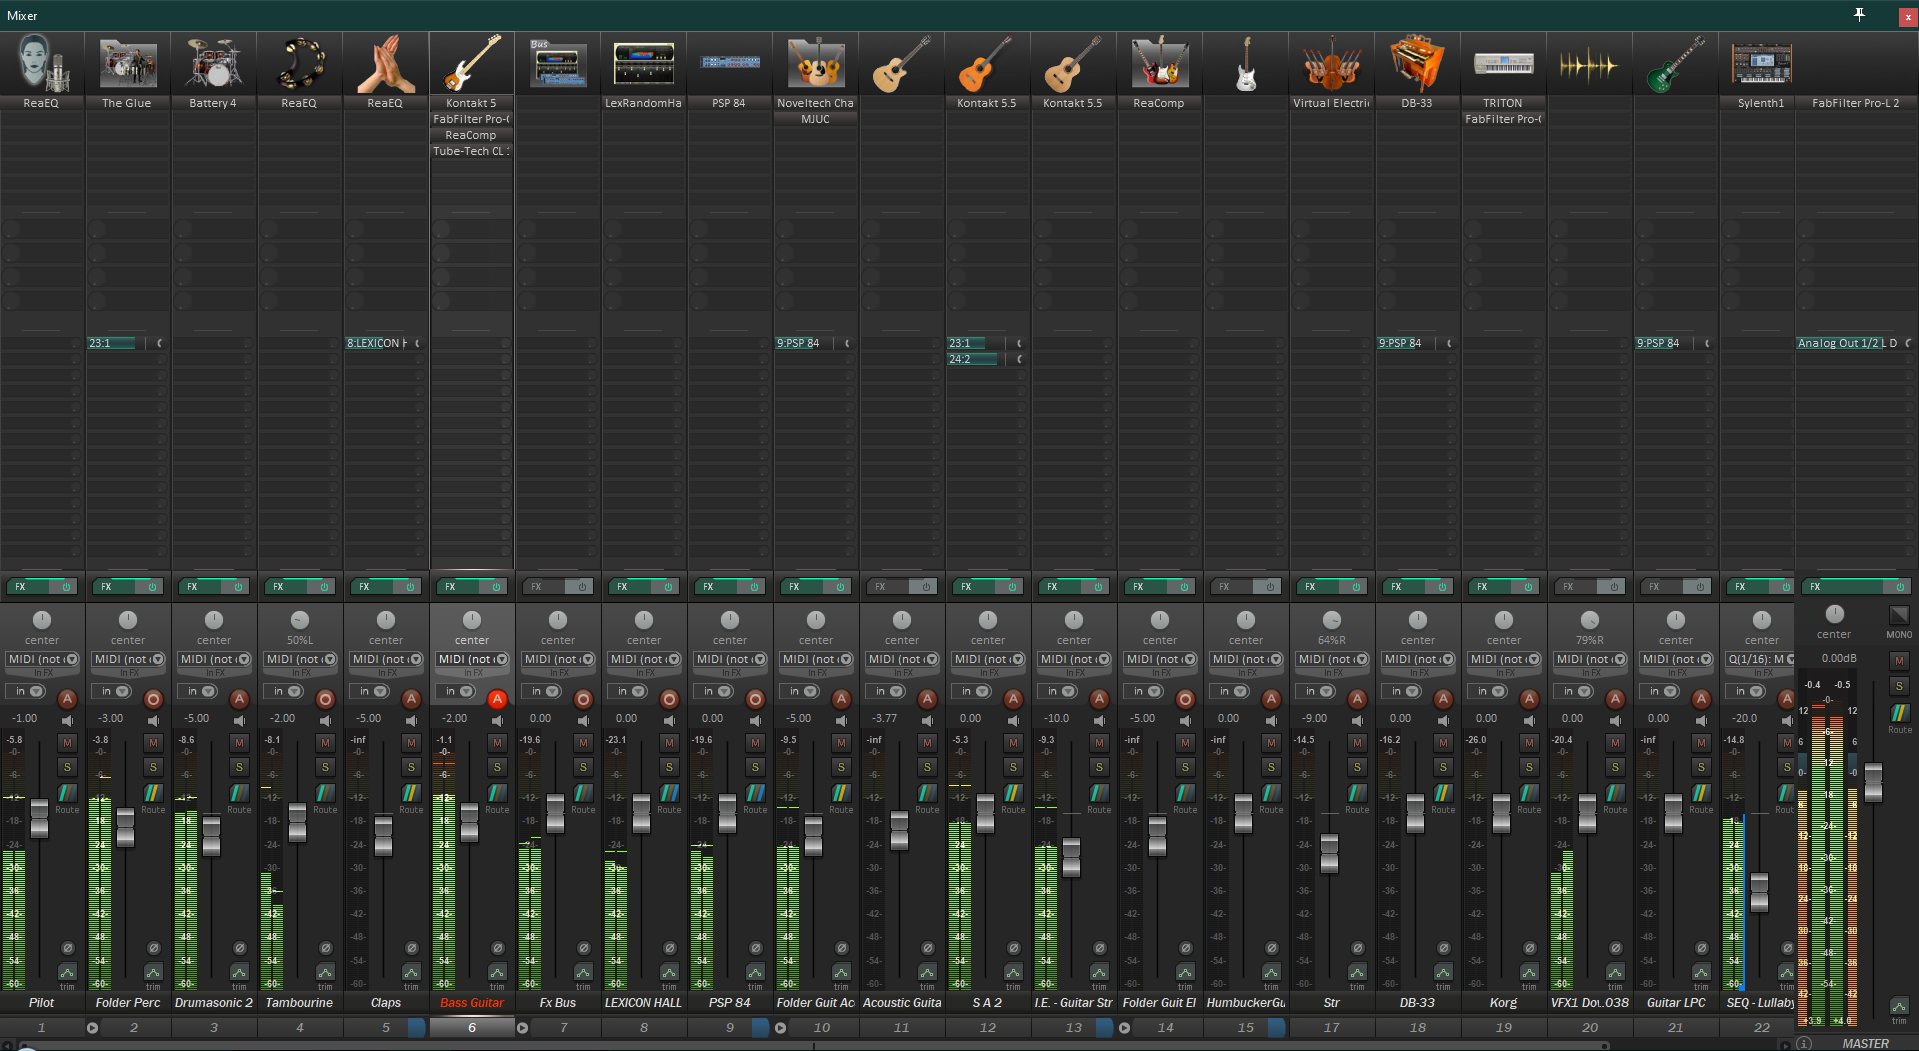
Task: Open FabFilter Pro-L 2 on master channel
Action: (x=1855, y=103)
